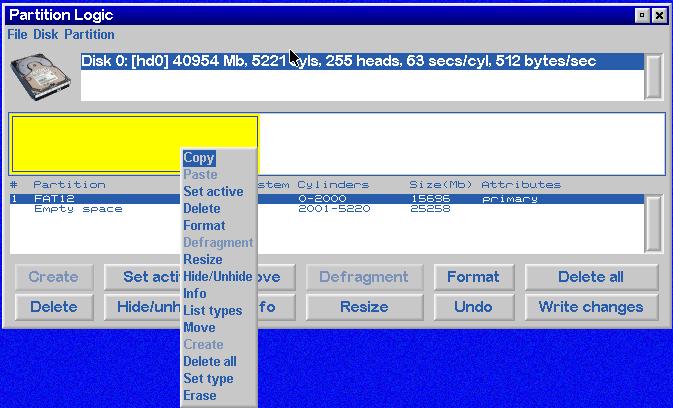
Task: Click the partially hidden Move button
Action: (276, 277)
